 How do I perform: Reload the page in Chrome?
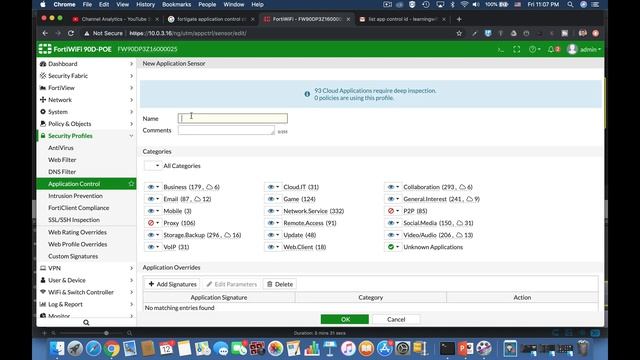71,33
